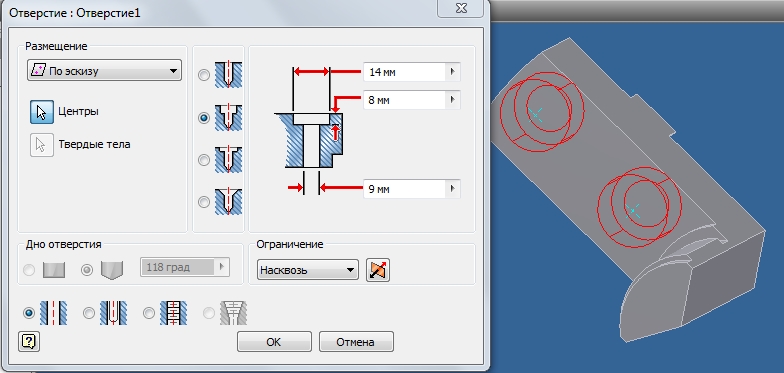Click the counterbore hole type icon
This screenshot has height=373, width=784.
click(x=228, y=118)
